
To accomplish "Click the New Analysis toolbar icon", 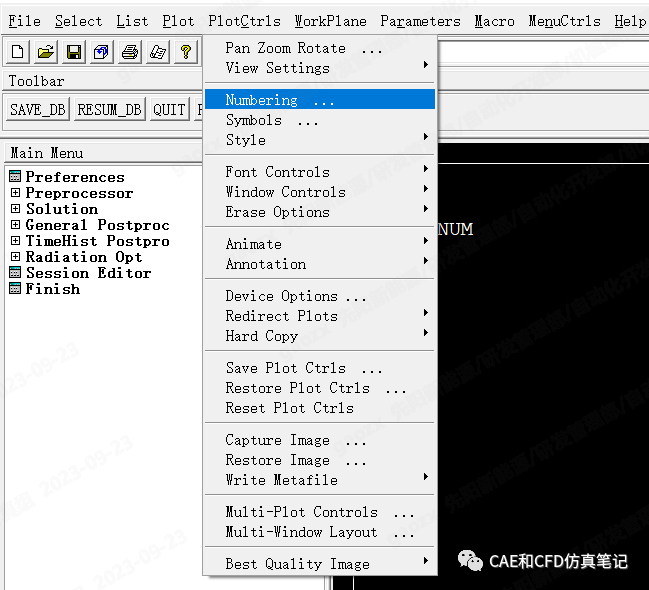I will point(17,52).
